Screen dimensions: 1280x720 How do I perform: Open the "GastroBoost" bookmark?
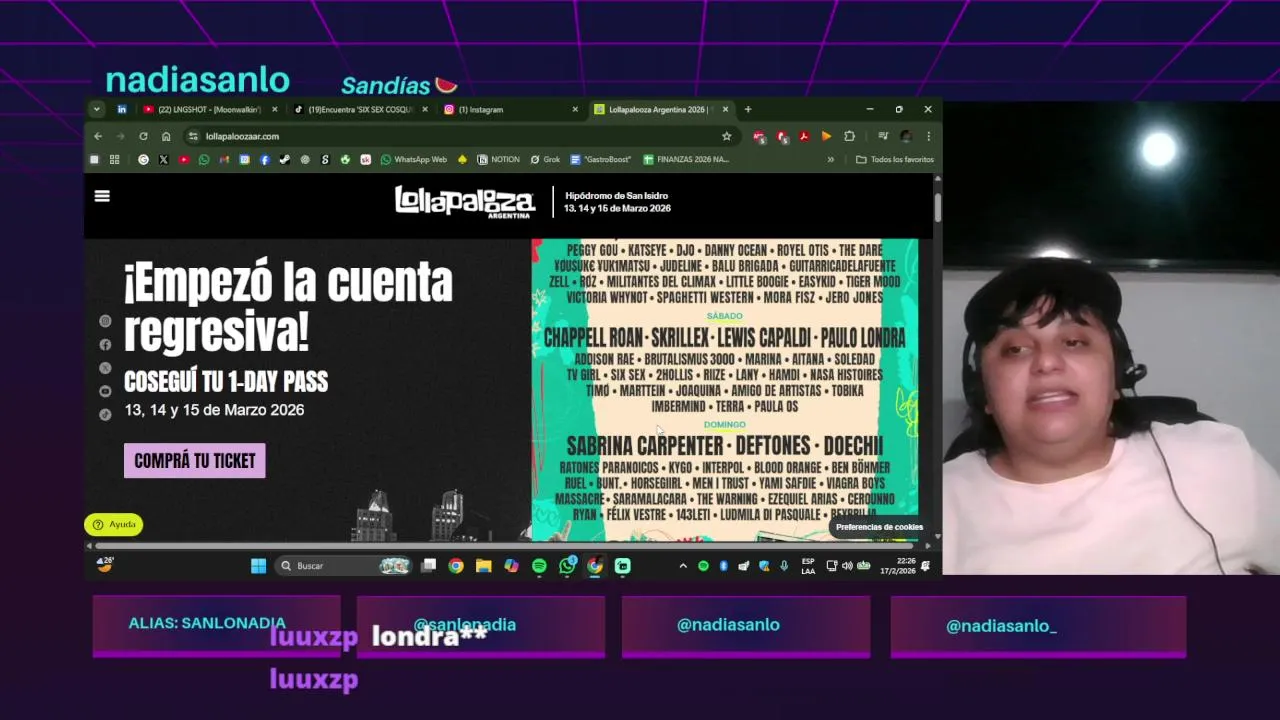(x=601, y=159)
